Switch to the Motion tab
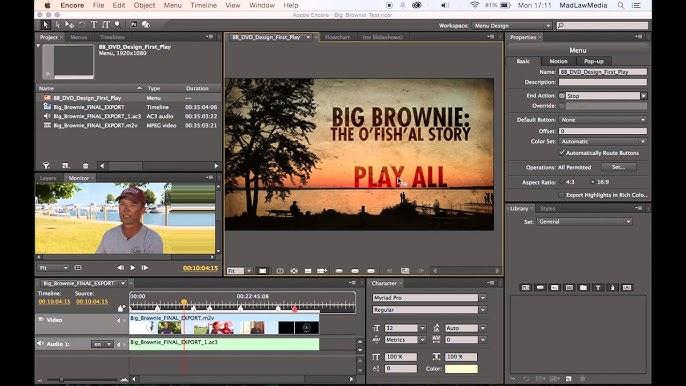 pyautogui.click(x=558, y=61)
